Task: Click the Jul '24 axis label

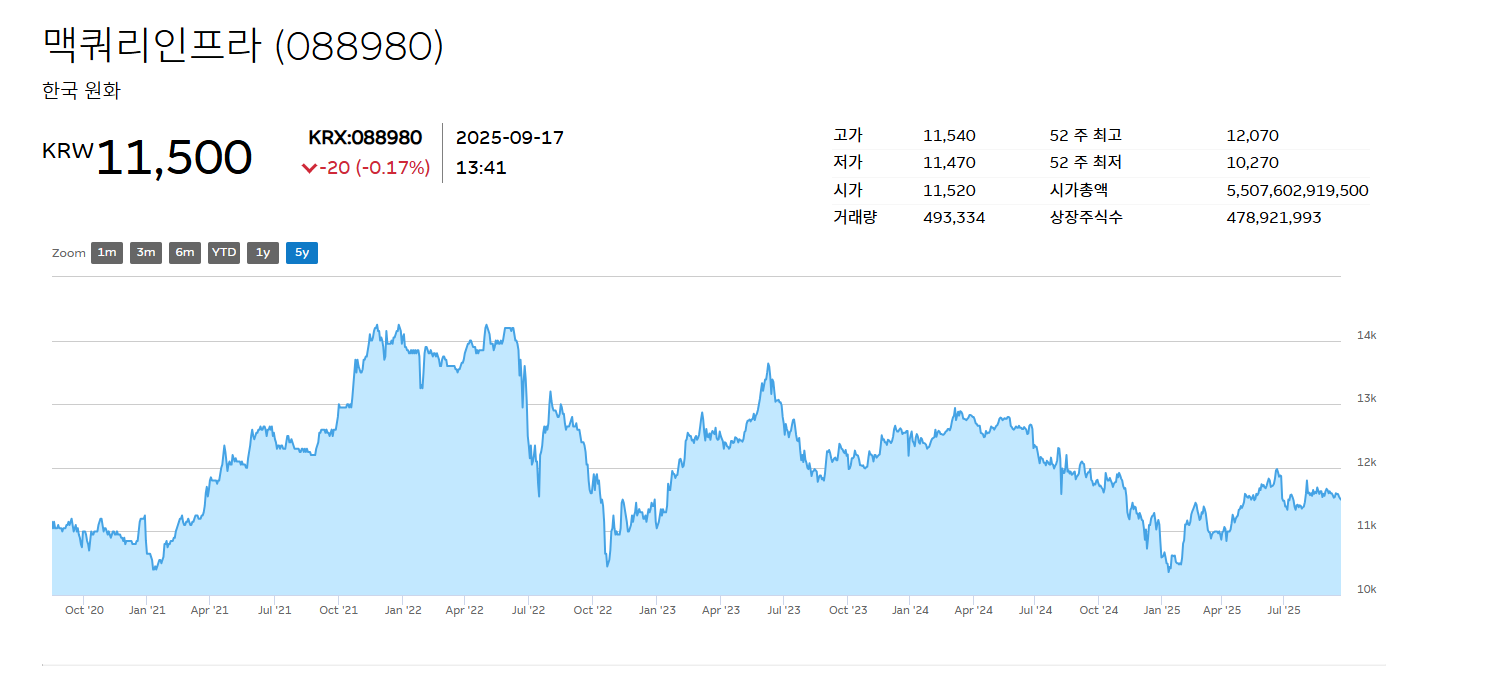Action: (1036, 609)
